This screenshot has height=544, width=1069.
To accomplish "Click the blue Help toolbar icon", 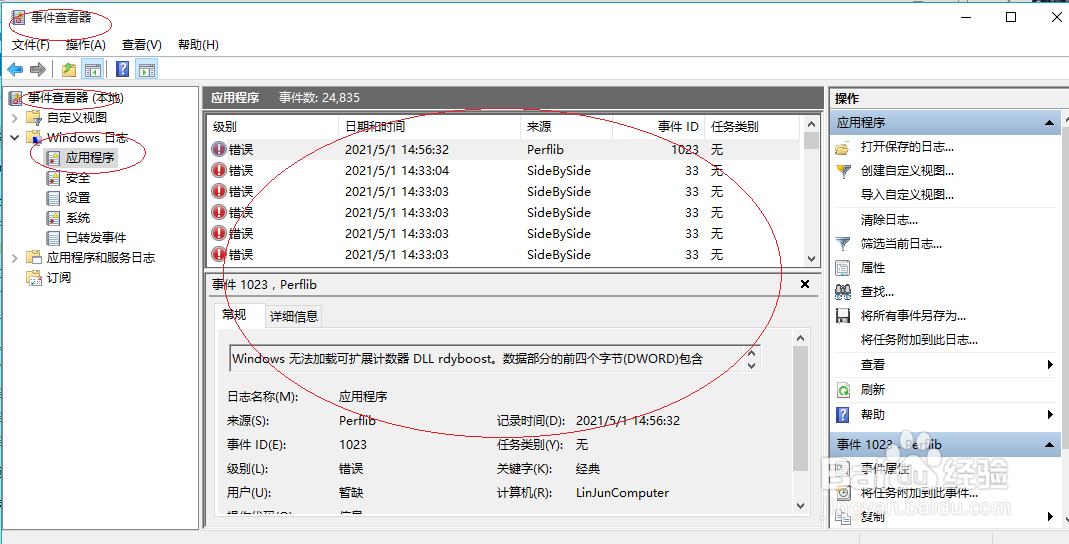I will pos(123,69).
